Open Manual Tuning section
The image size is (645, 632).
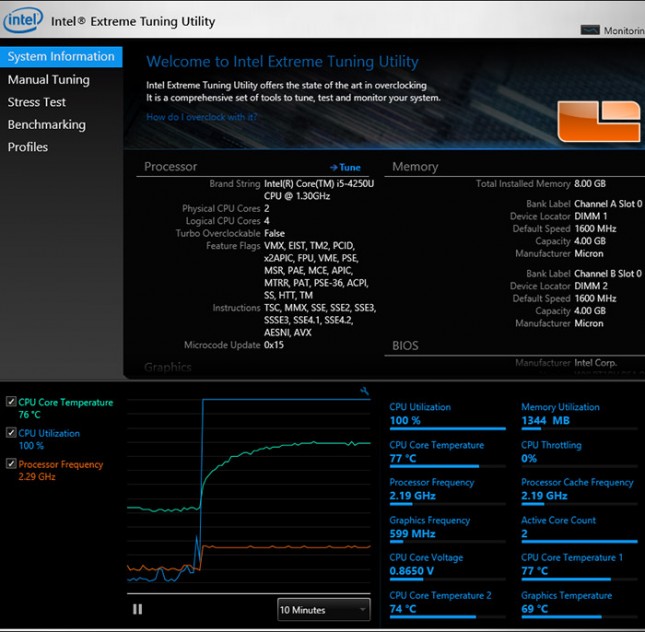coord(49,79)
